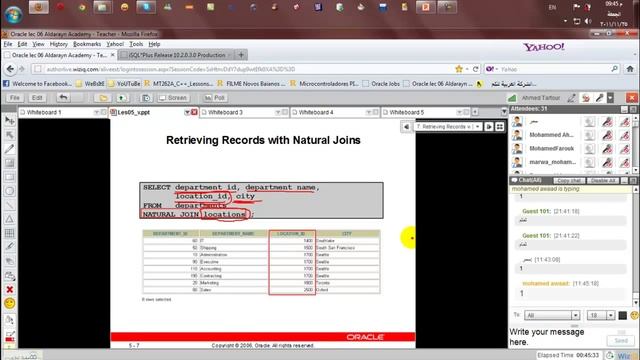640x360 pixels.
Task: Toggle the presenter webcam icon
Action: pyautogui.click(x=586, y=98)
